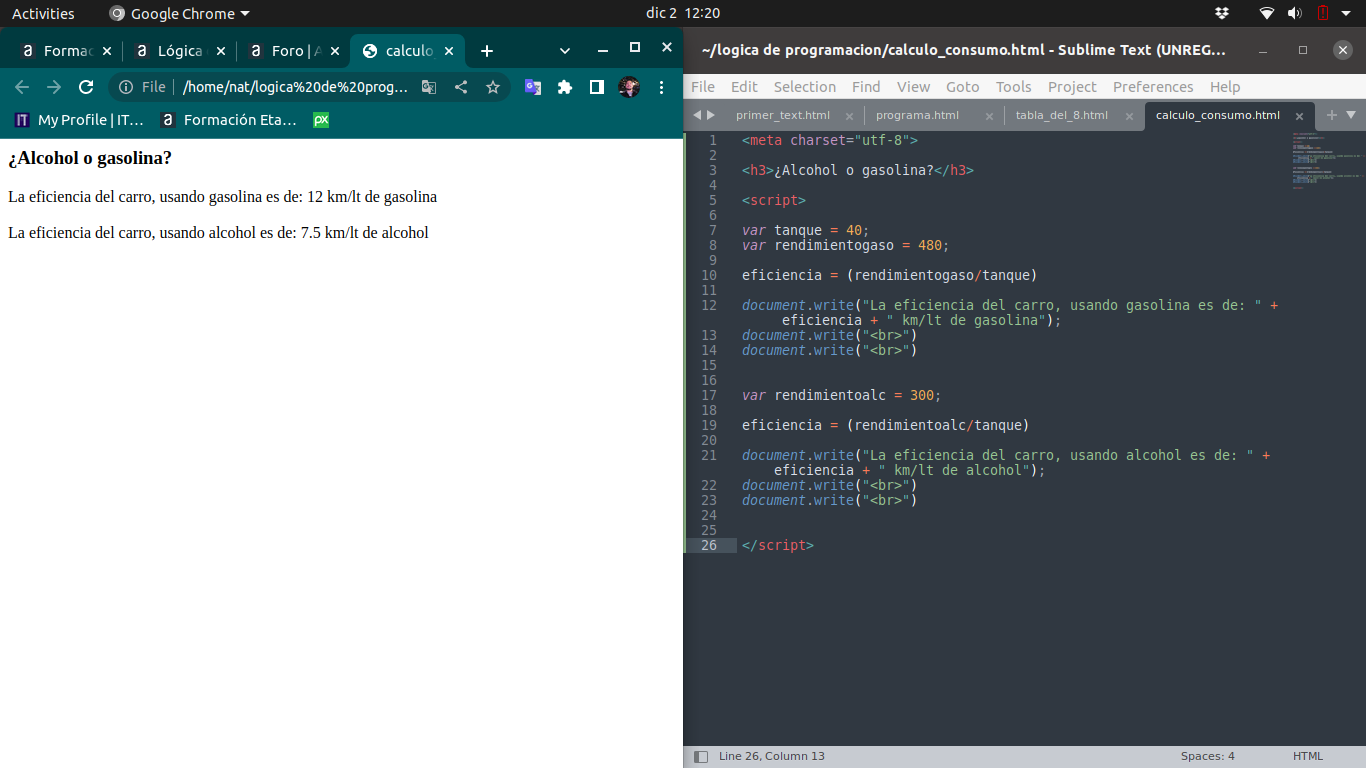
Task: Open Formación Eta bookmark
Action: tap(230, 120)
